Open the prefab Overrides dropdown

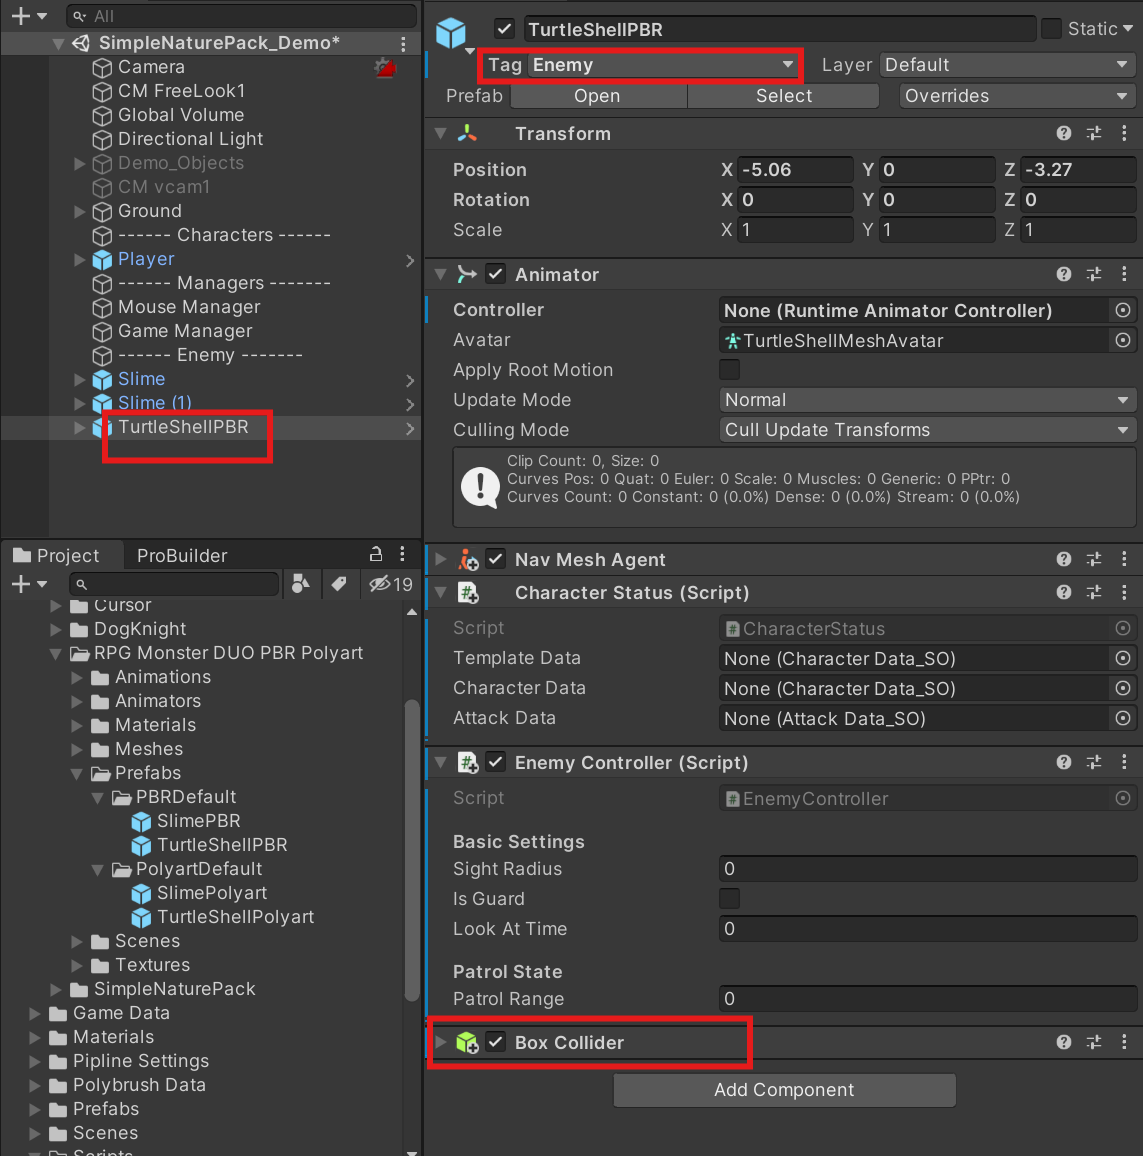coord(1016,96)
